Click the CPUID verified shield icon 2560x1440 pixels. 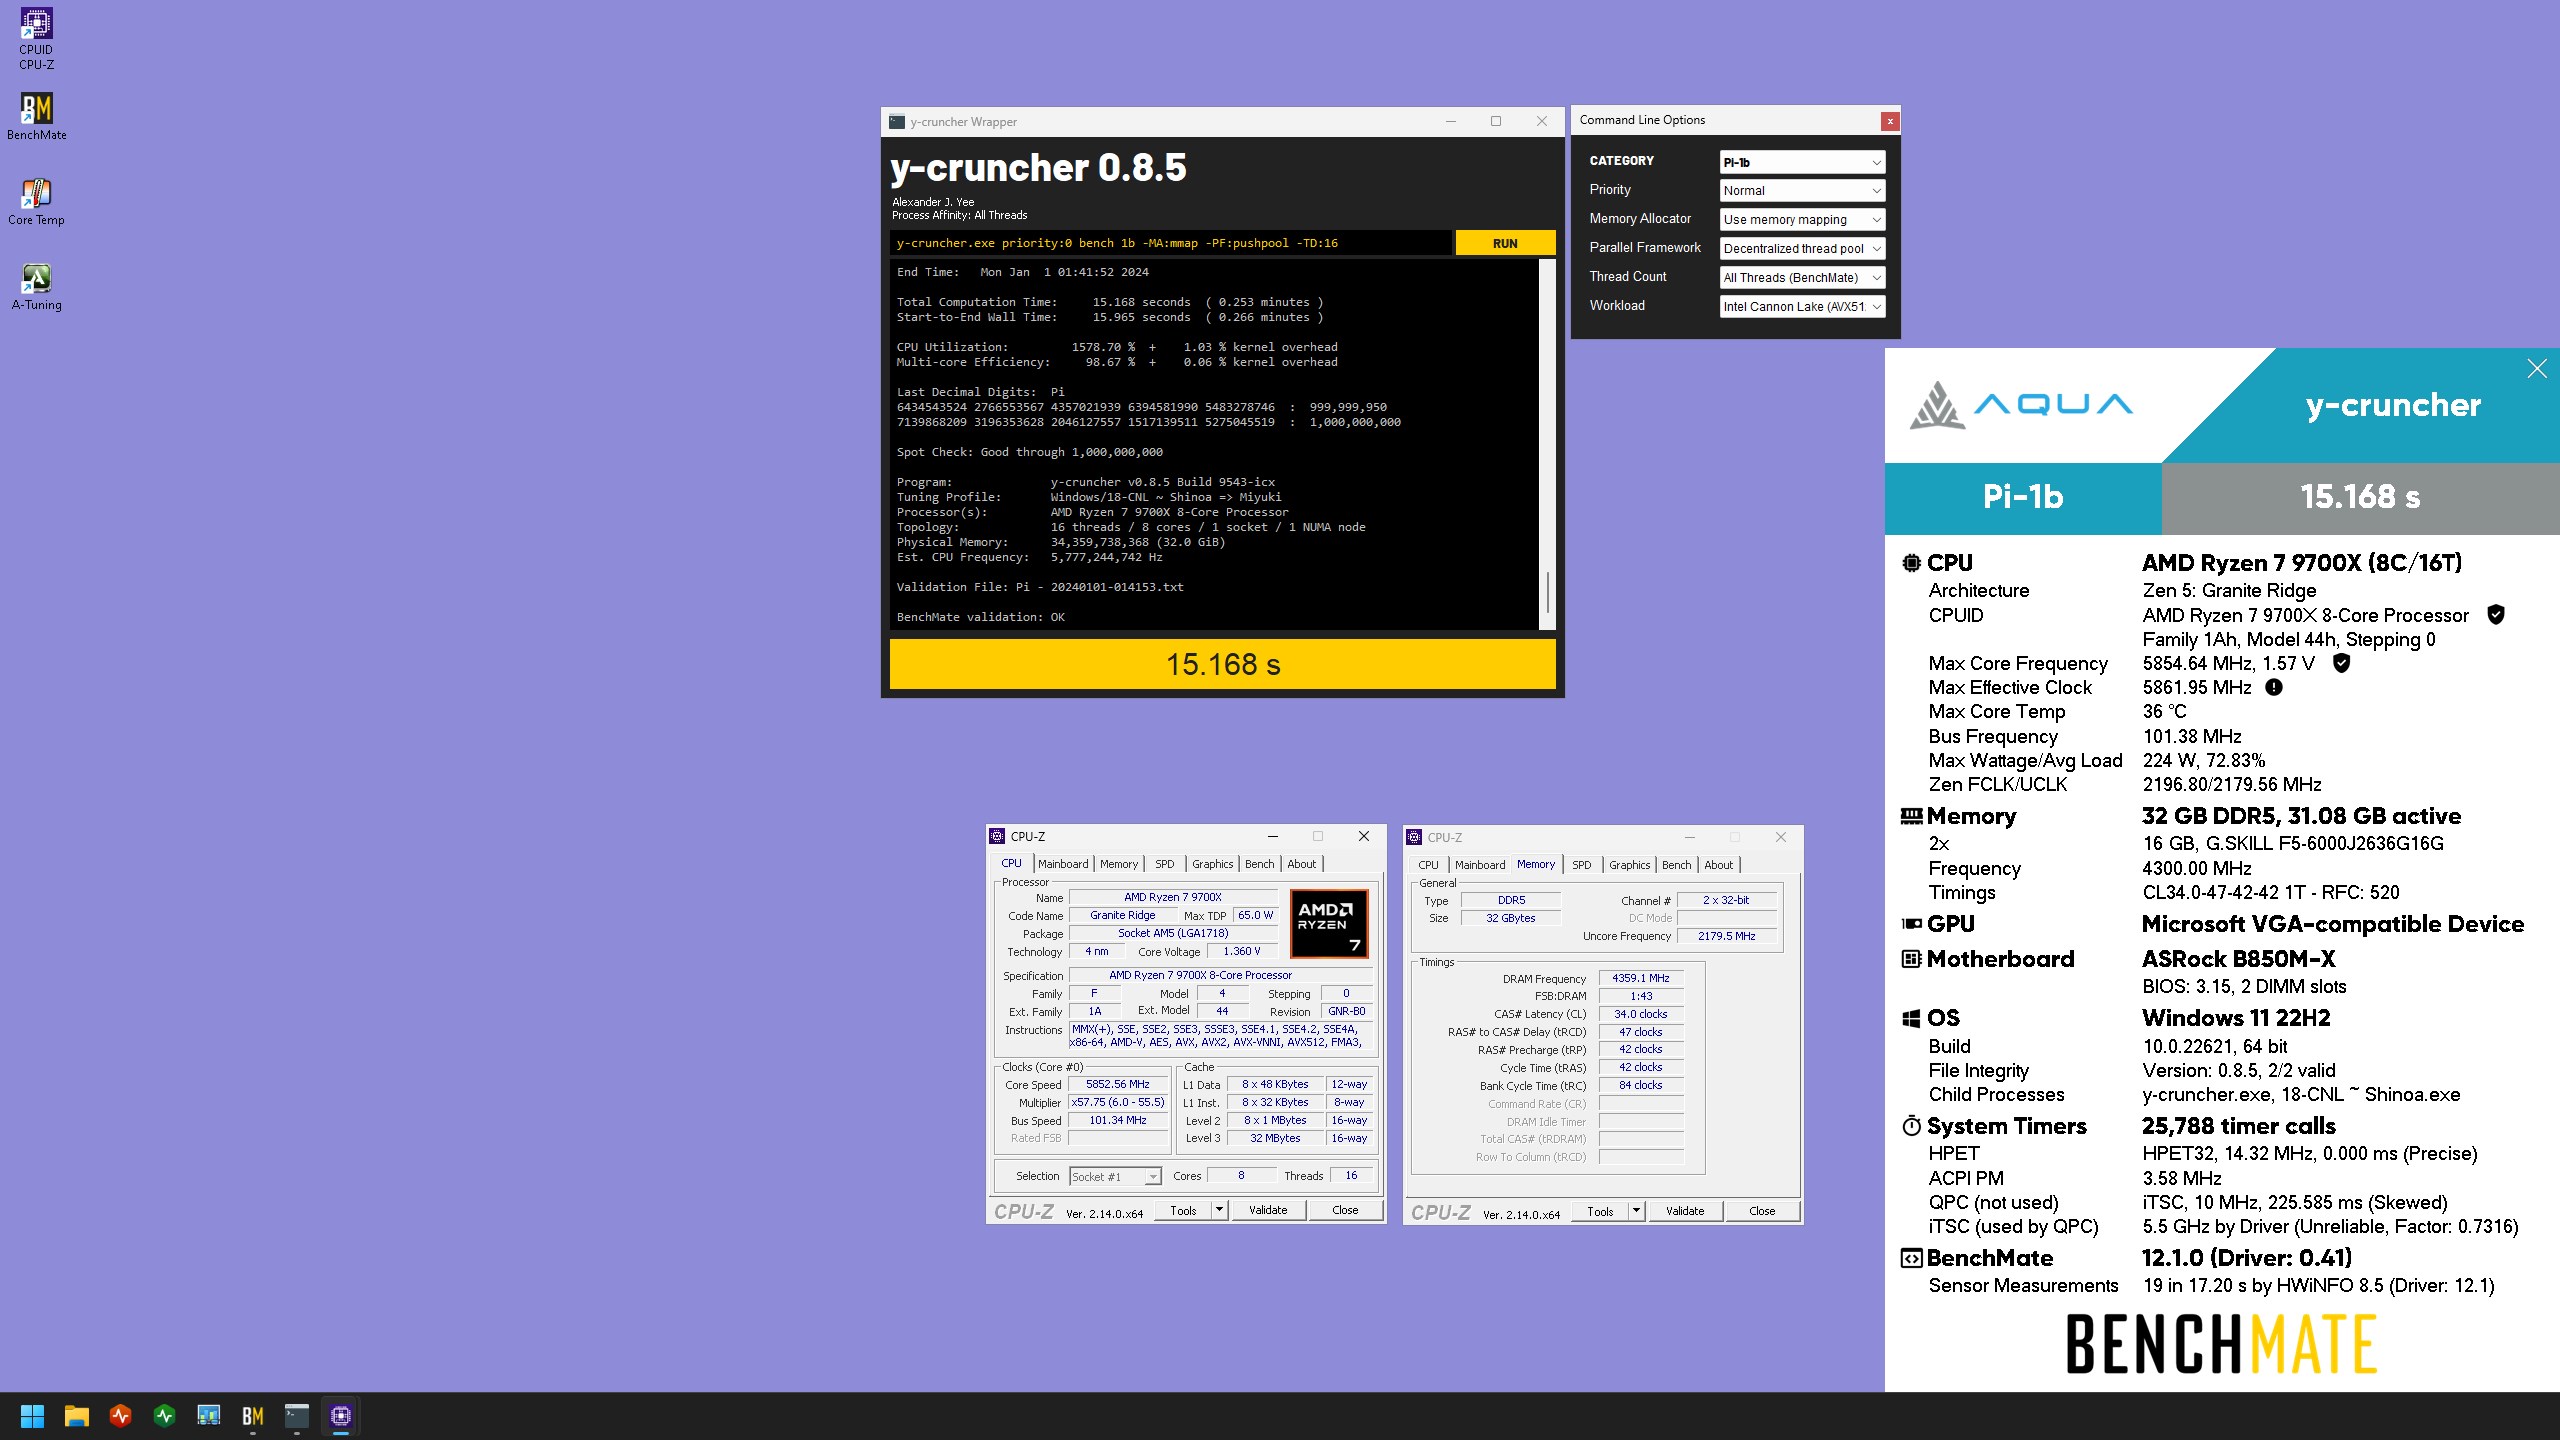pos(2495,615)
